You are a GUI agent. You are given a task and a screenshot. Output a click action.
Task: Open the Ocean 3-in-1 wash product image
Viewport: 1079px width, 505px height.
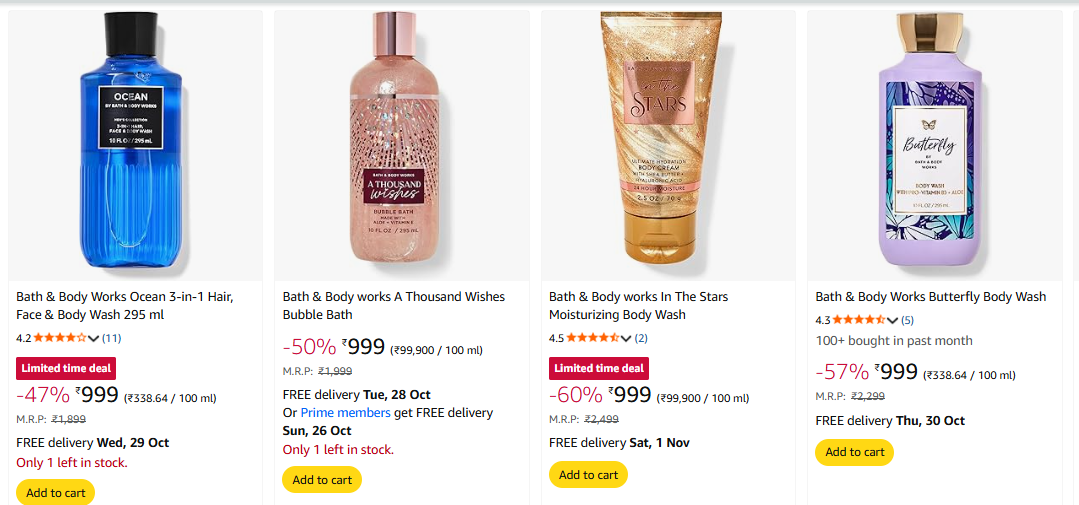[x=135, y=145]
